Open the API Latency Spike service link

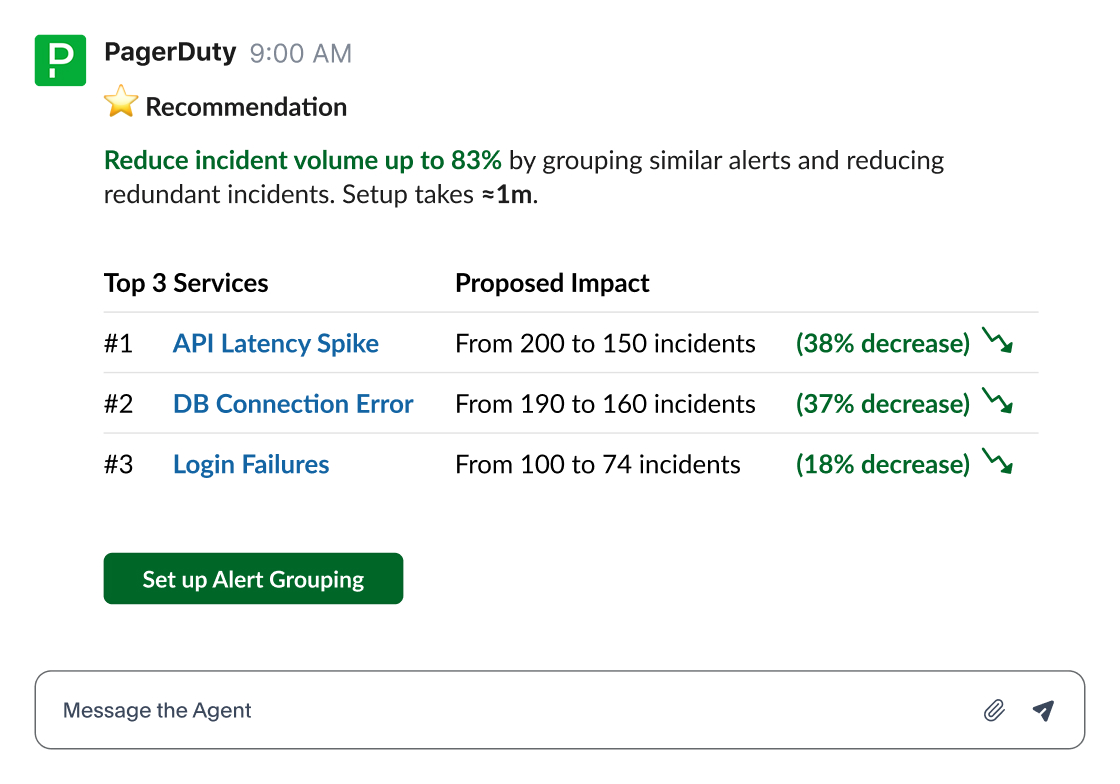click(x=276, y=343)
